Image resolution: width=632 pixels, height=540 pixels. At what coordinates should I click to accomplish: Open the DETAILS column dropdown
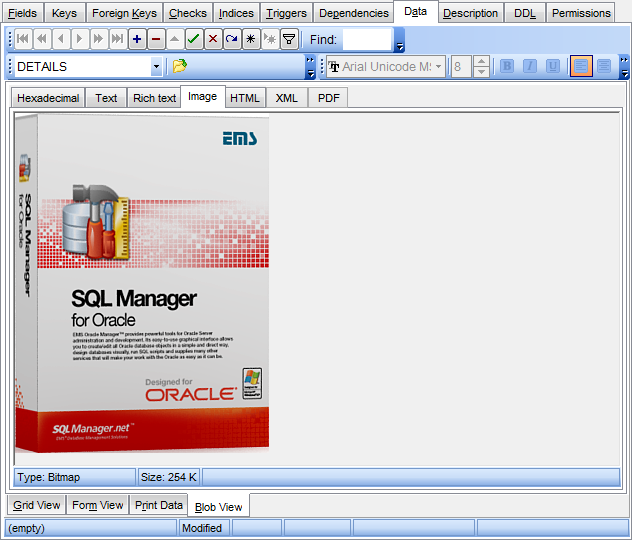coord(156,67)
